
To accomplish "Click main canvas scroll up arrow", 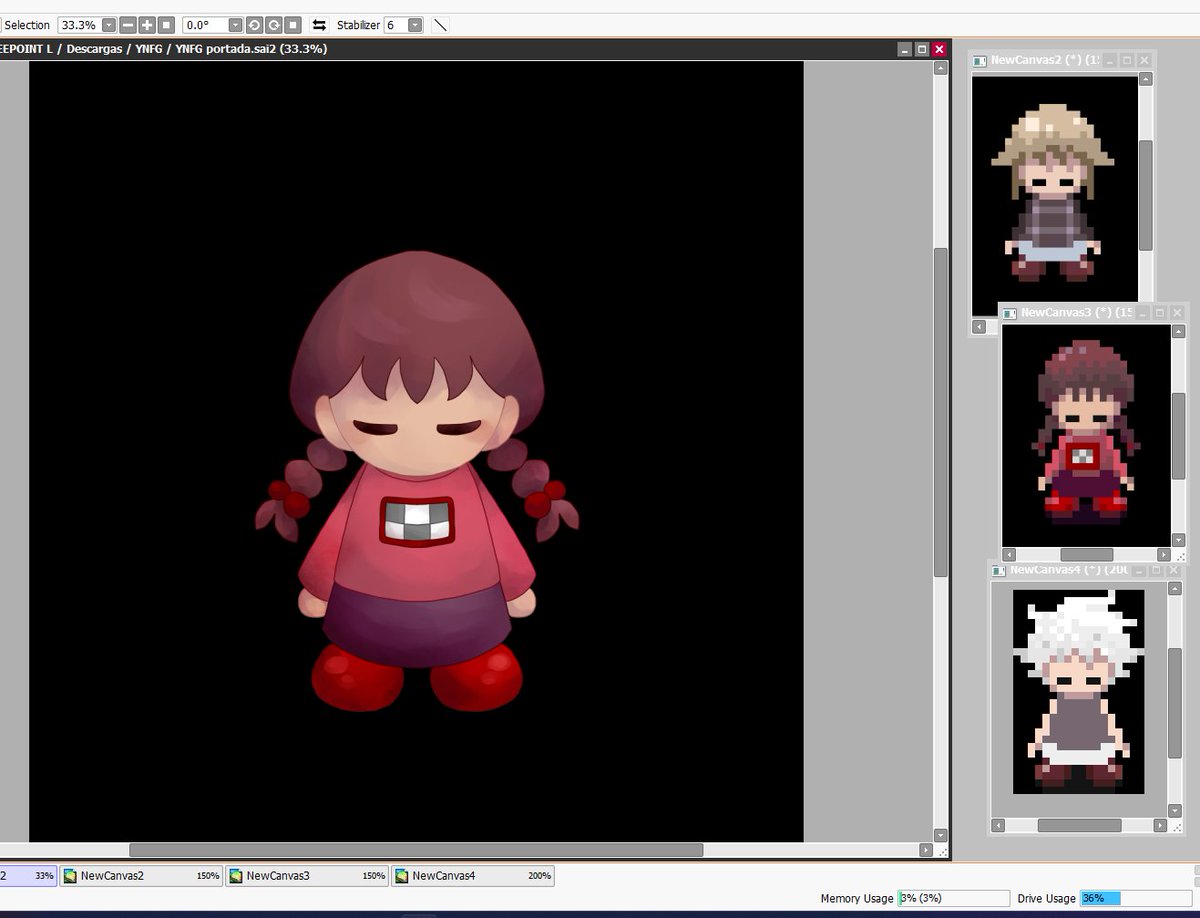I will (x=940, y=68).
